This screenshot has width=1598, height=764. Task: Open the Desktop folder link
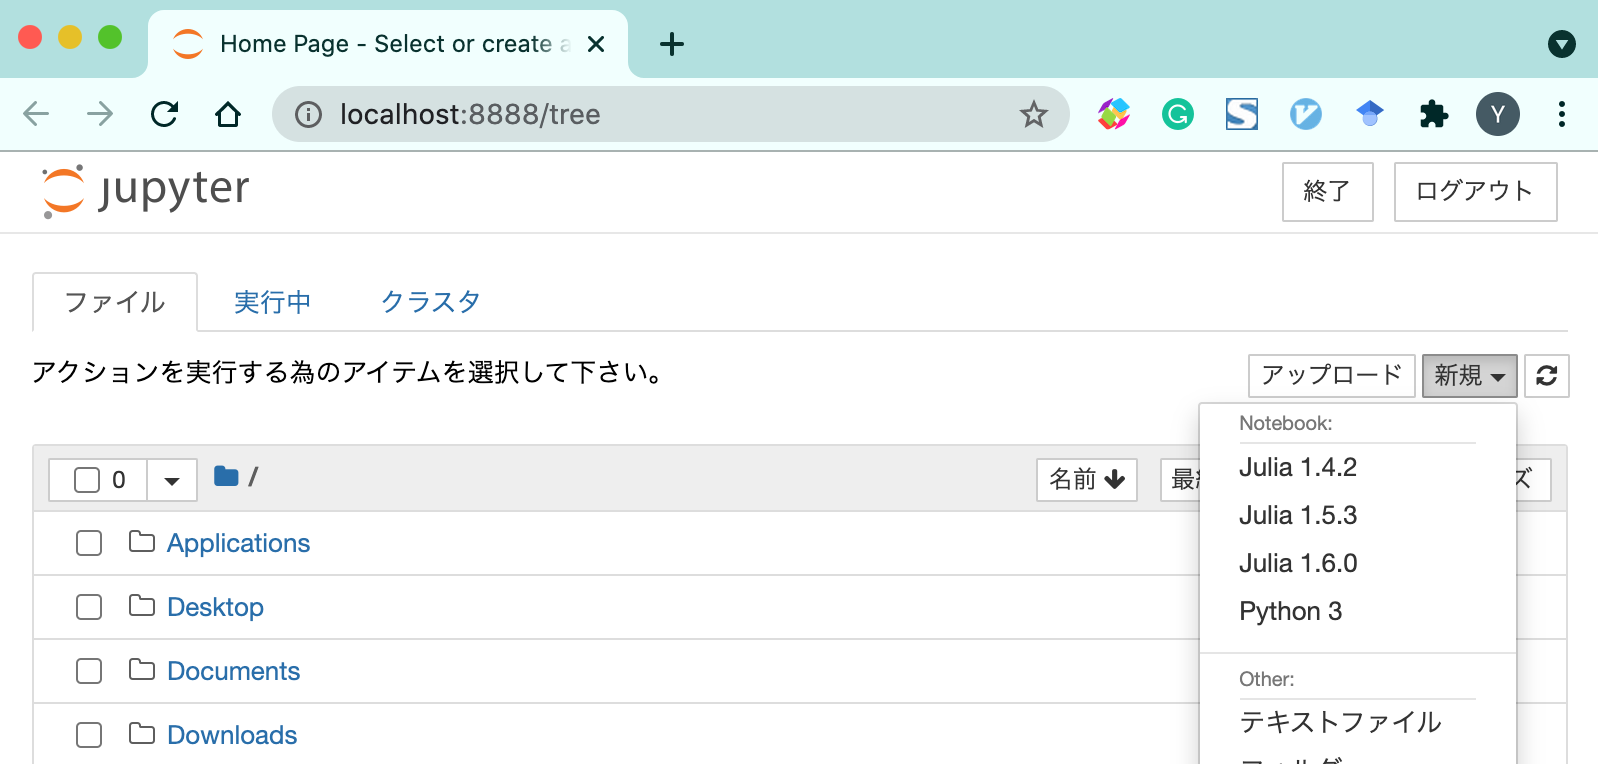coord(215,607)
